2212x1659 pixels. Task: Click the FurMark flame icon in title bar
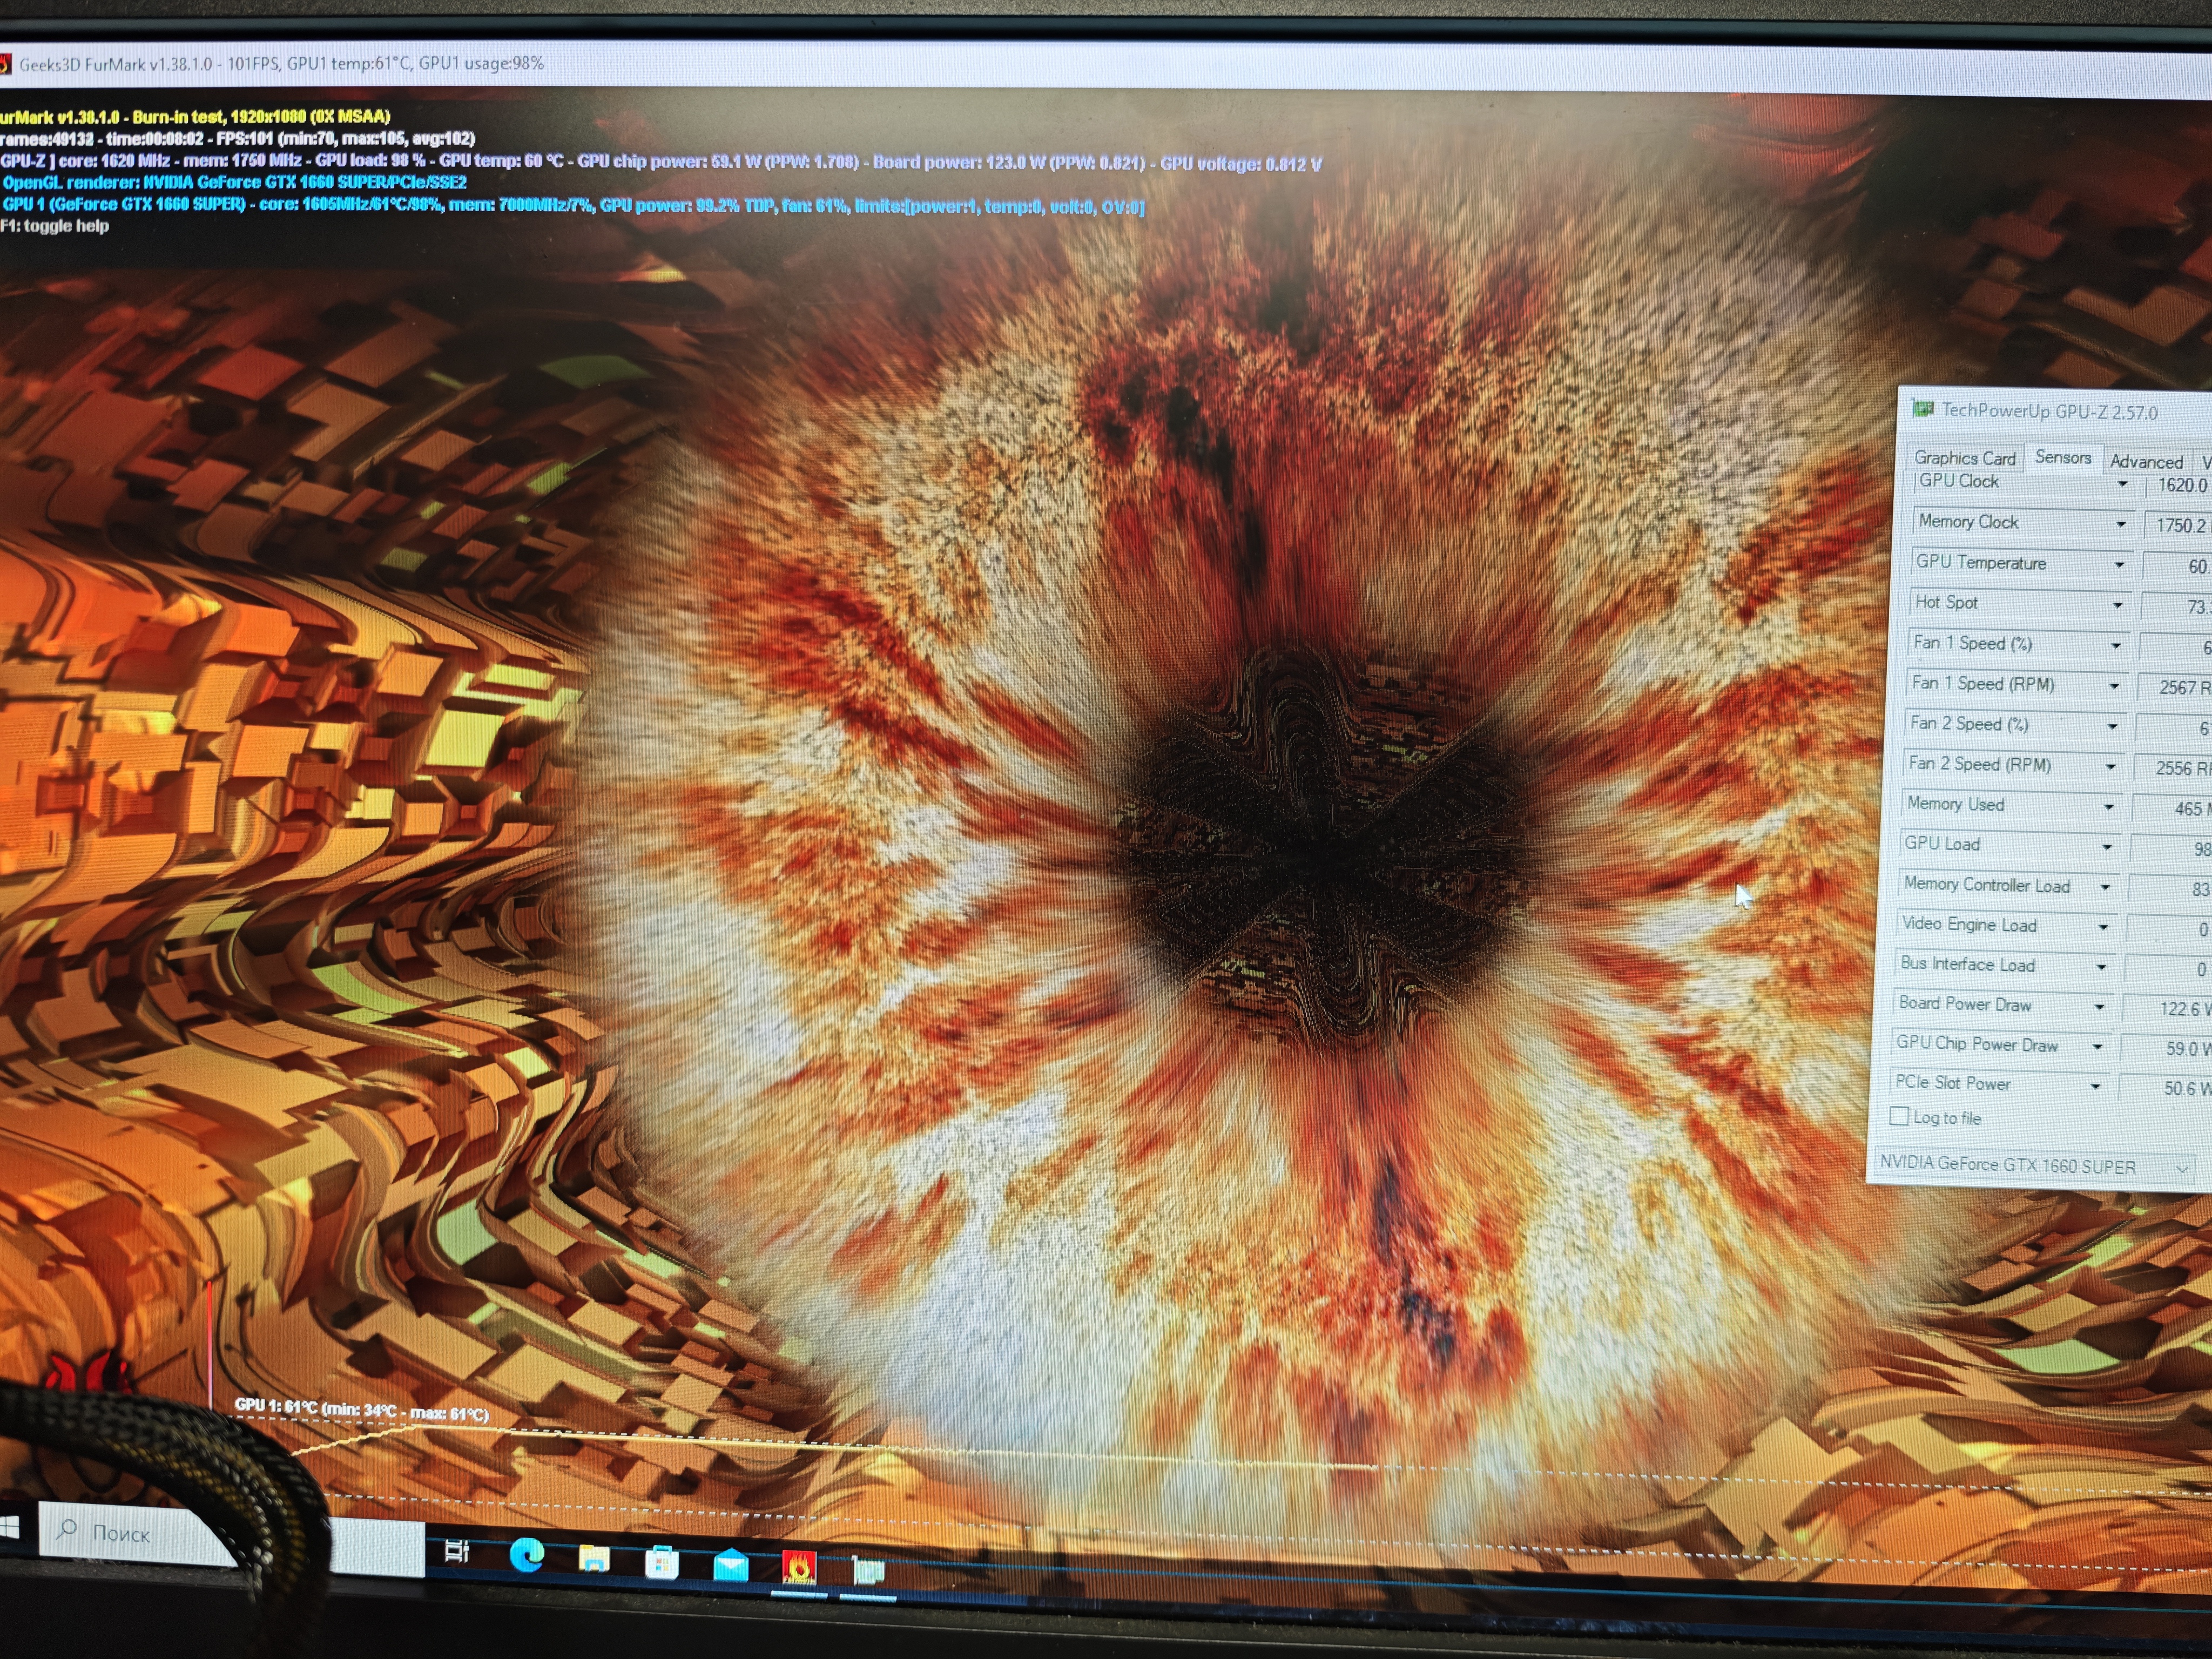click(4, 65)
